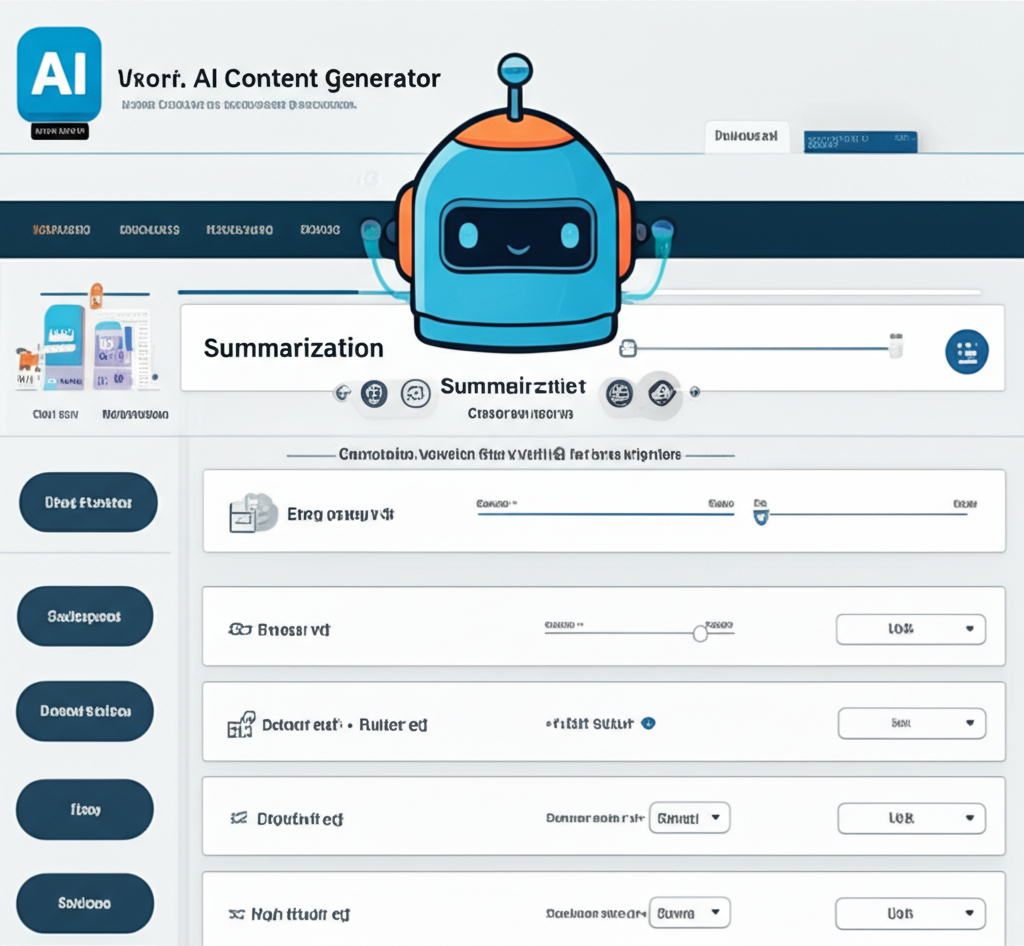
Task: Open the circular chat icon near Summarization
Action: (x=415, y=393)
